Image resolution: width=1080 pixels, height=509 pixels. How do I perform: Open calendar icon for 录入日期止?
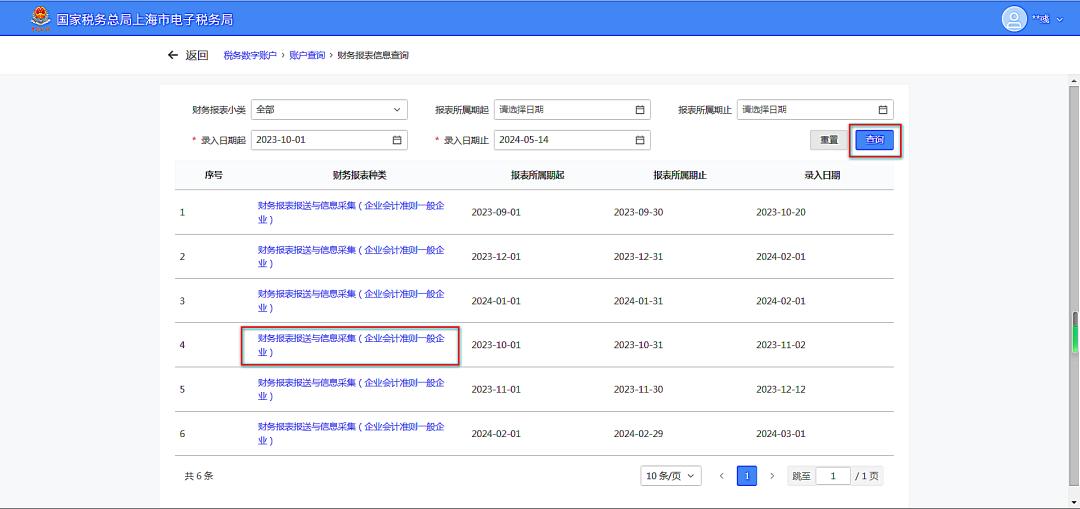[x=640, y=140]
